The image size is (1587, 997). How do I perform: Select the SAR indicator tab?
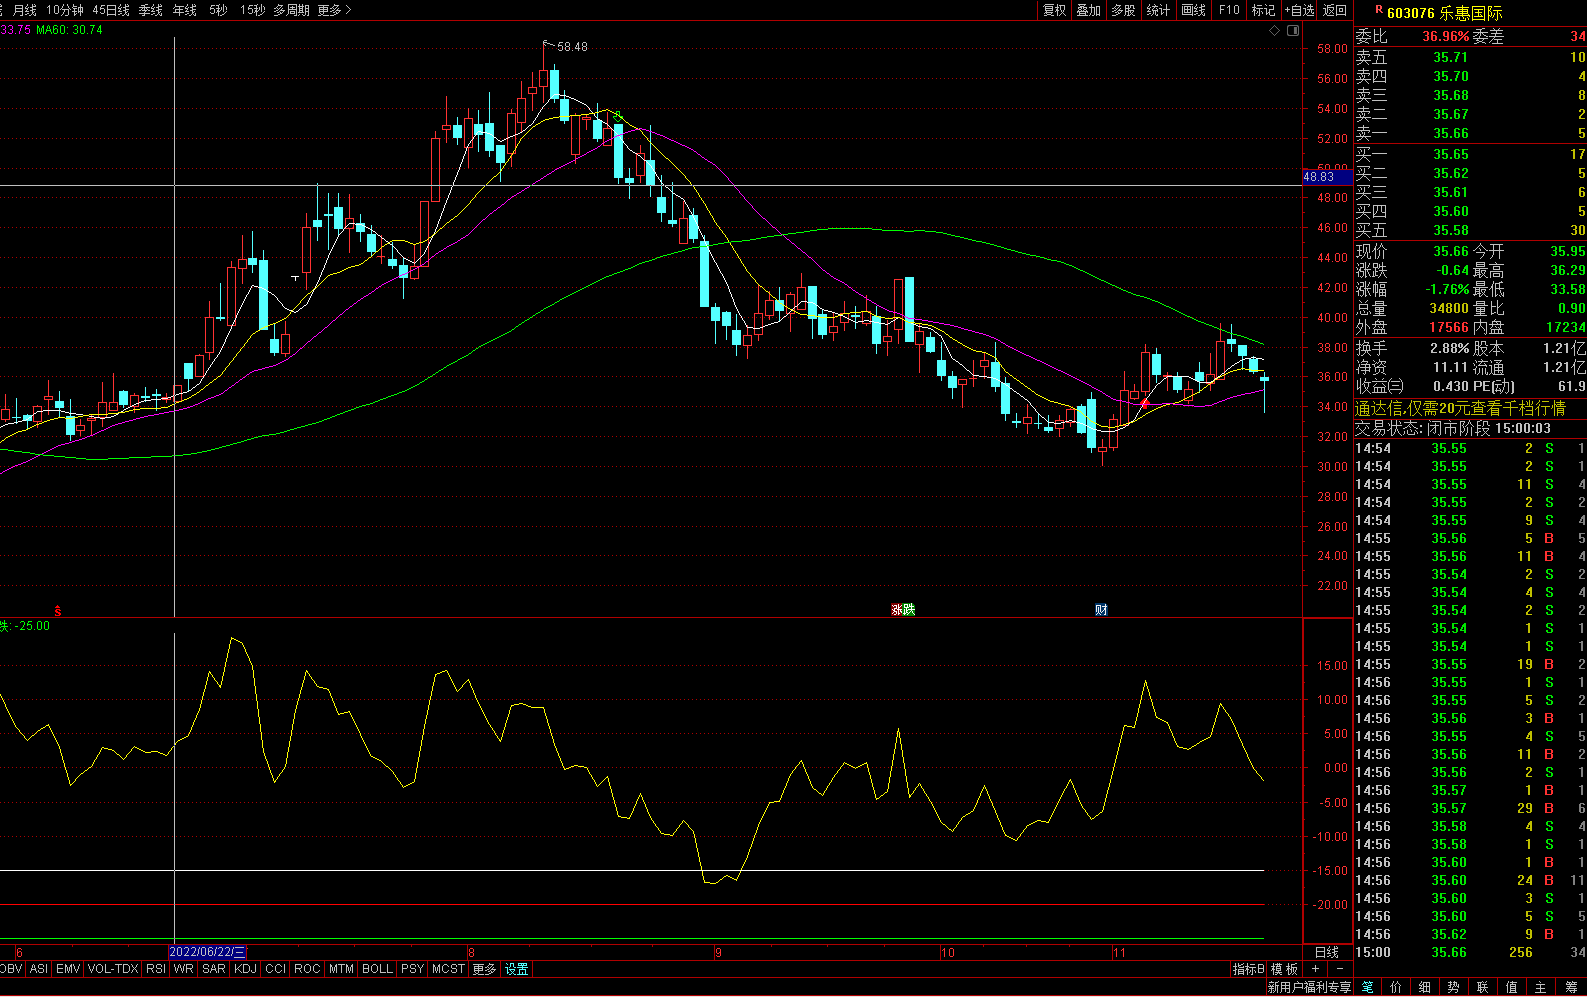pos(214,969)
